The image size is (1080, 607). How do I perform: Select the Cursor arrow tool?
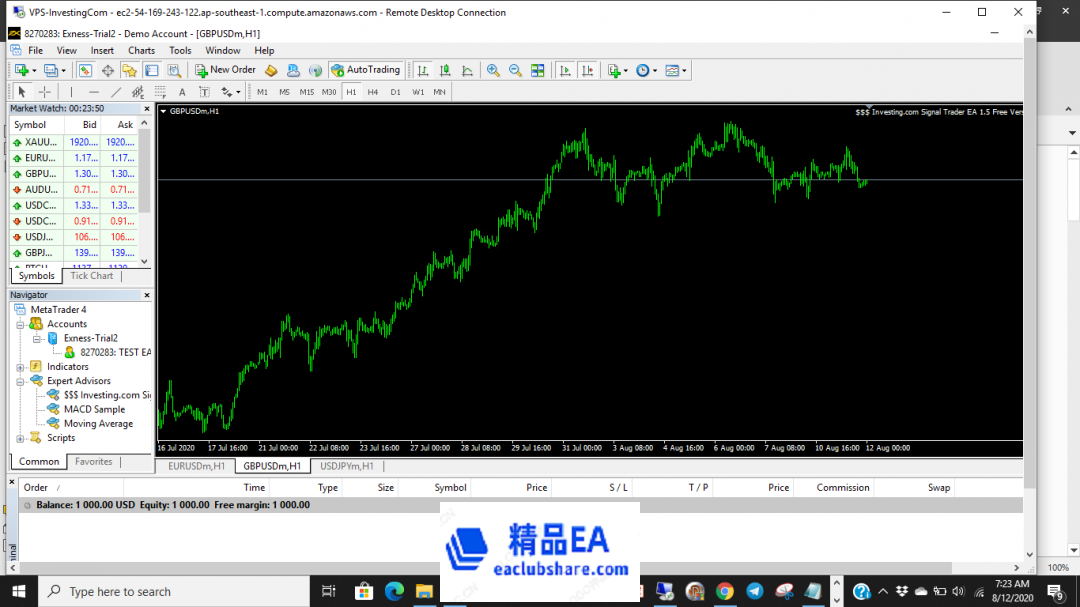[21, 92]
